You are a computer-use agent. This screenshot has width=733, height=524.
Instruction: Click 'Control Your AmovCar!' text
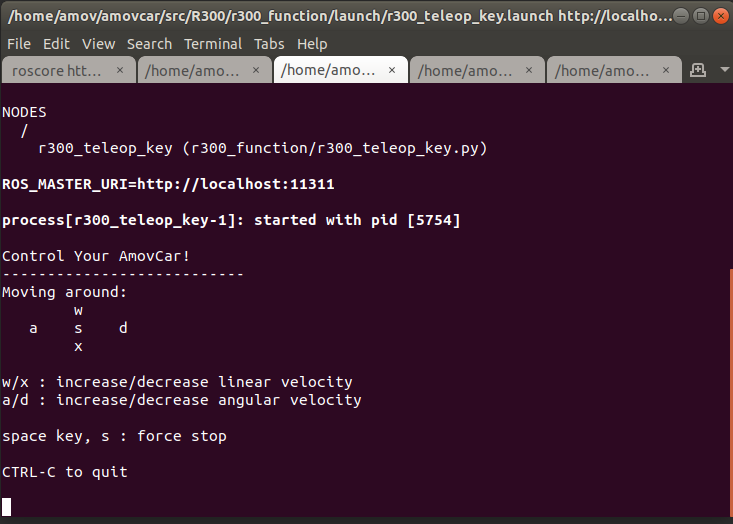click(96, 256)
